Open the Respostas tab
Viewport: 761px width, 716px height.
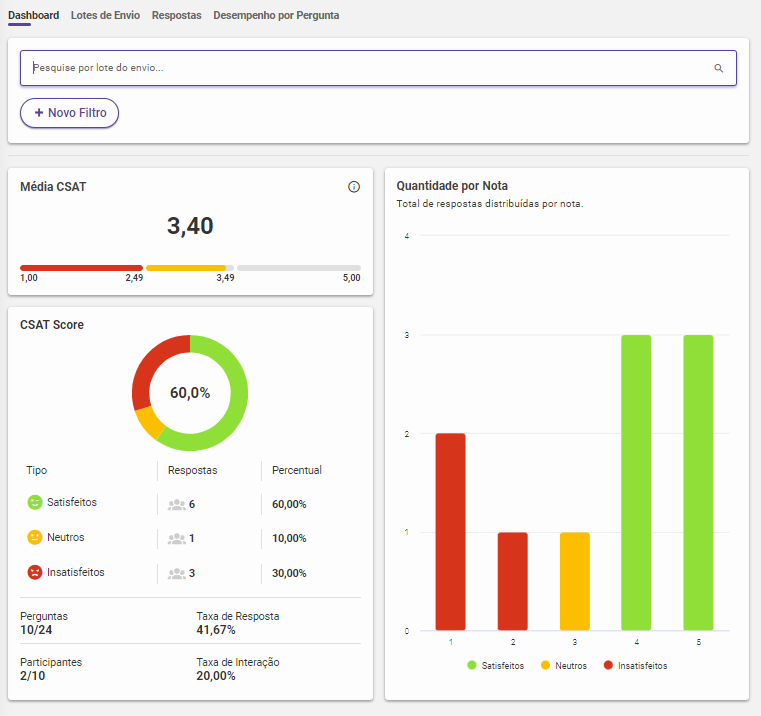[176, 16]
